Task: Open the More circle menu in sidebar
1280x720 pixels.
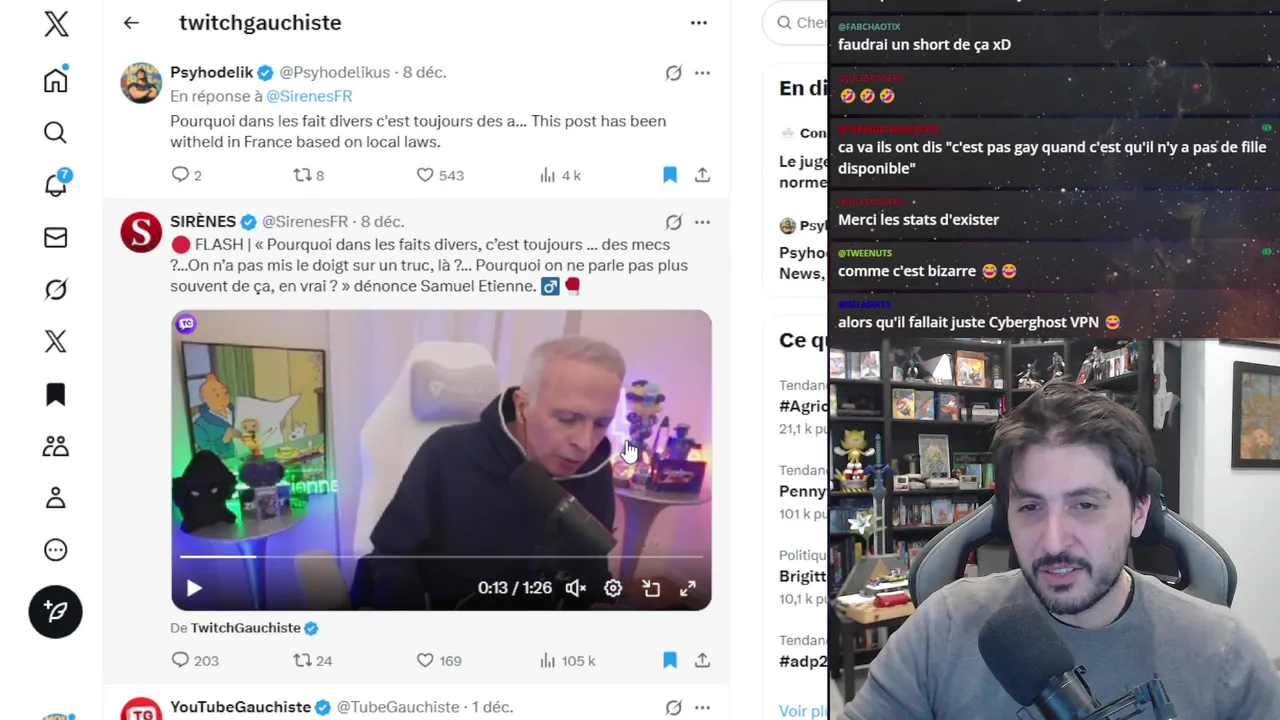Action: [x=56, y=550]
